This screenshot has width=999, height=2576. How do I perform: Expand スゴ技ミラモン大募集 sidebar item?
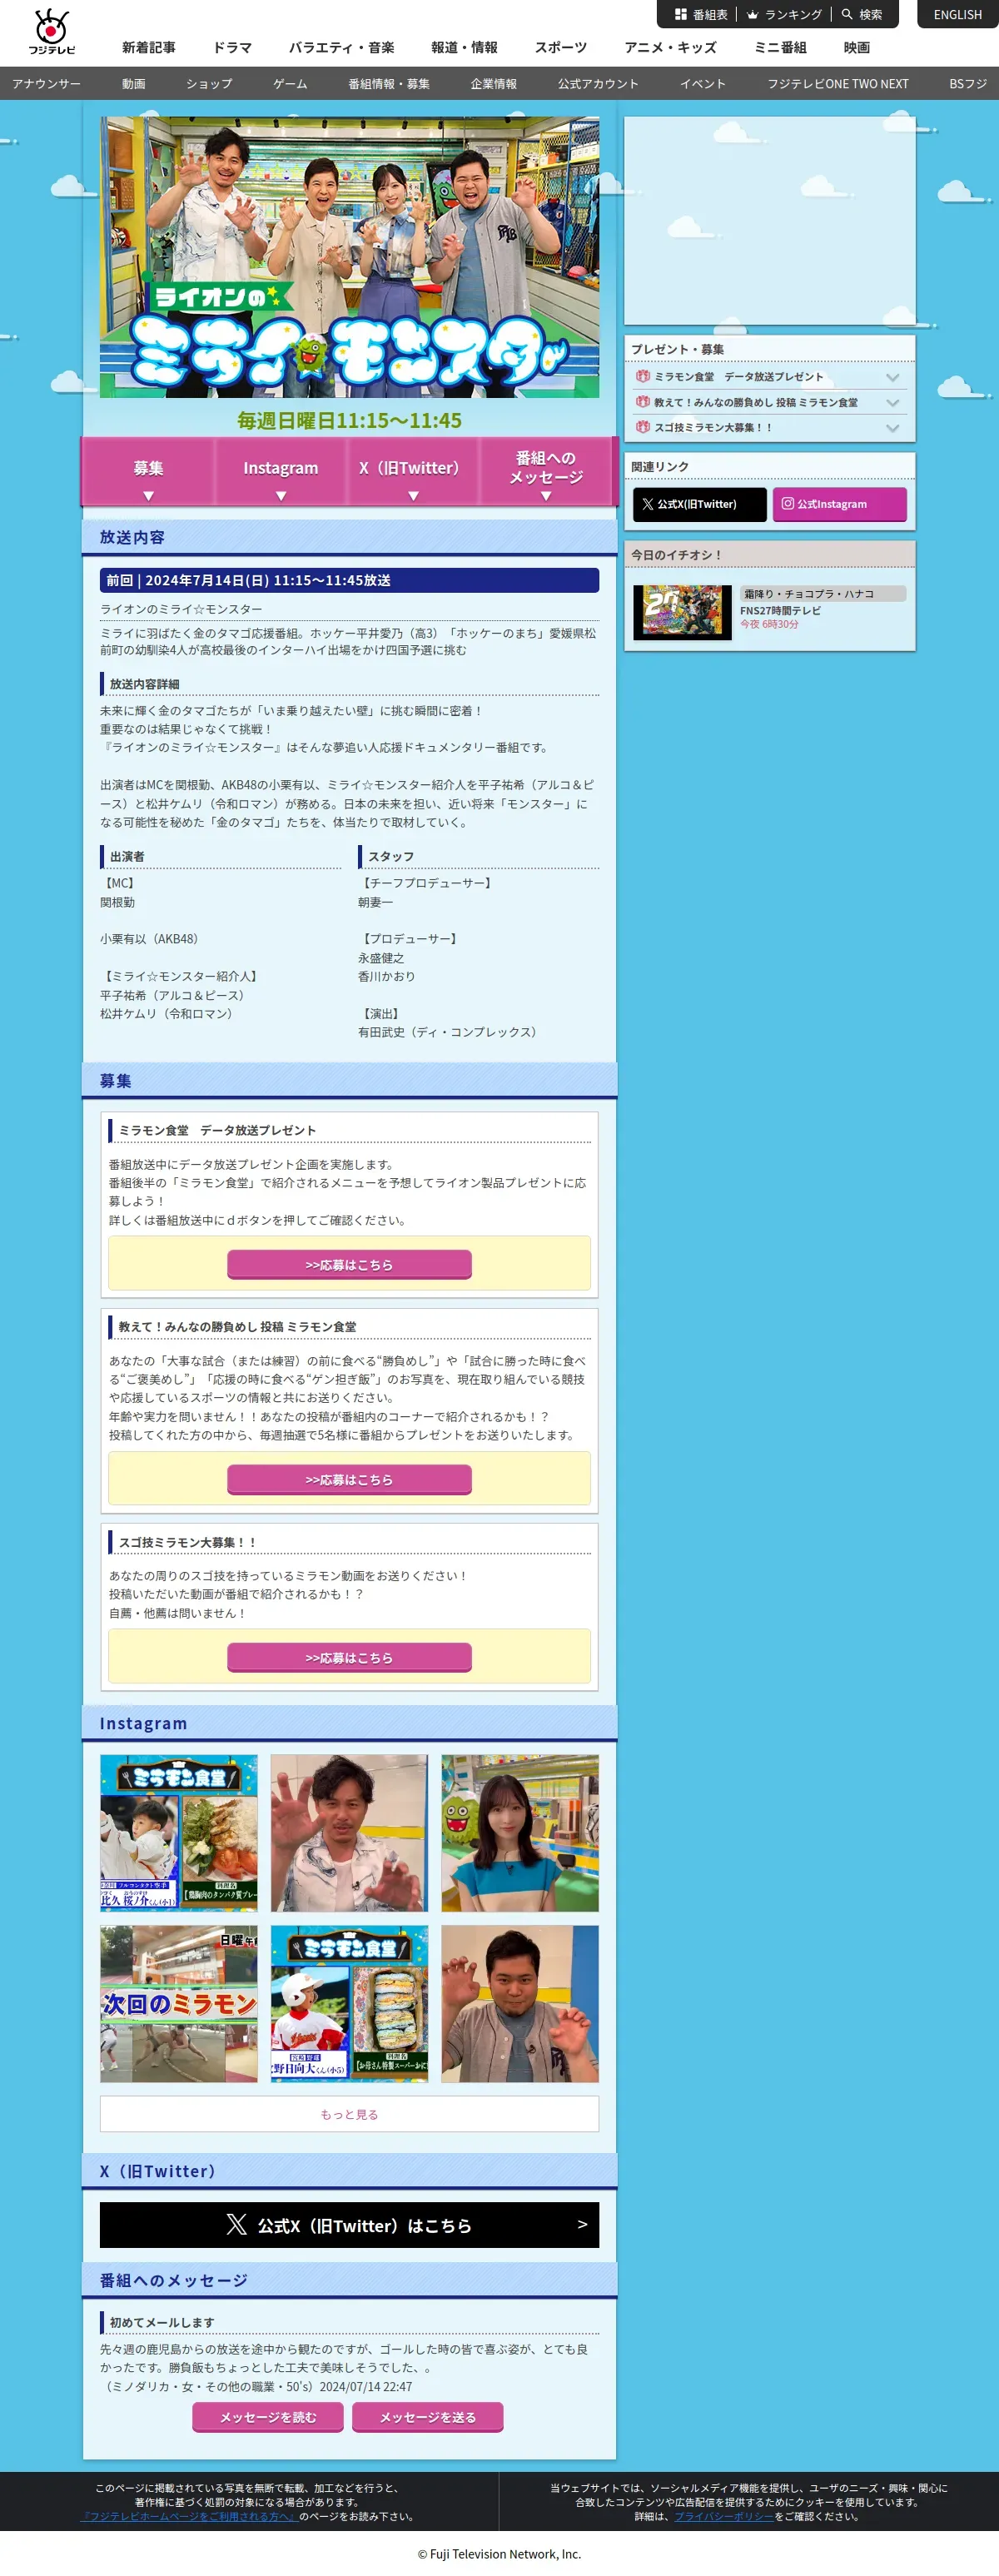(769, 427)
